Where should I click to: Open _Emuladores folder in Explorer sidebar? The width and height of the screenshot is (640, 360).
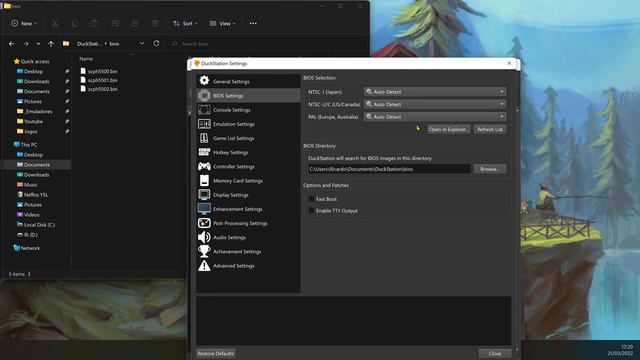pyautogui.click(x=35, y=111)
